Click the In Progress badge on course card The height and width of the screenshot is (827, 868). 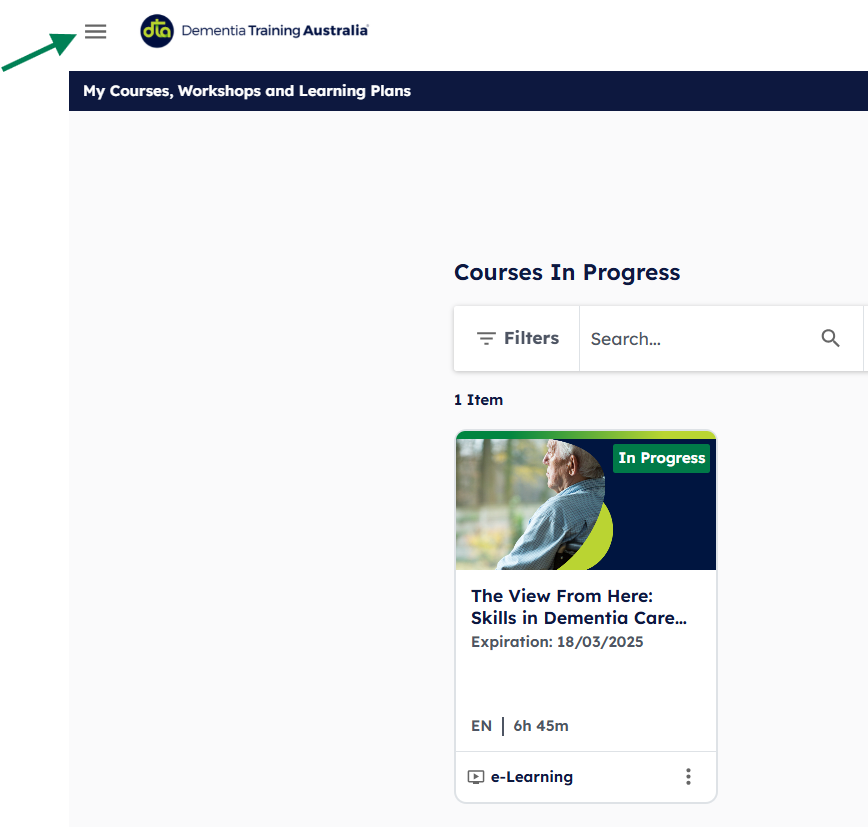click(661, 458)
